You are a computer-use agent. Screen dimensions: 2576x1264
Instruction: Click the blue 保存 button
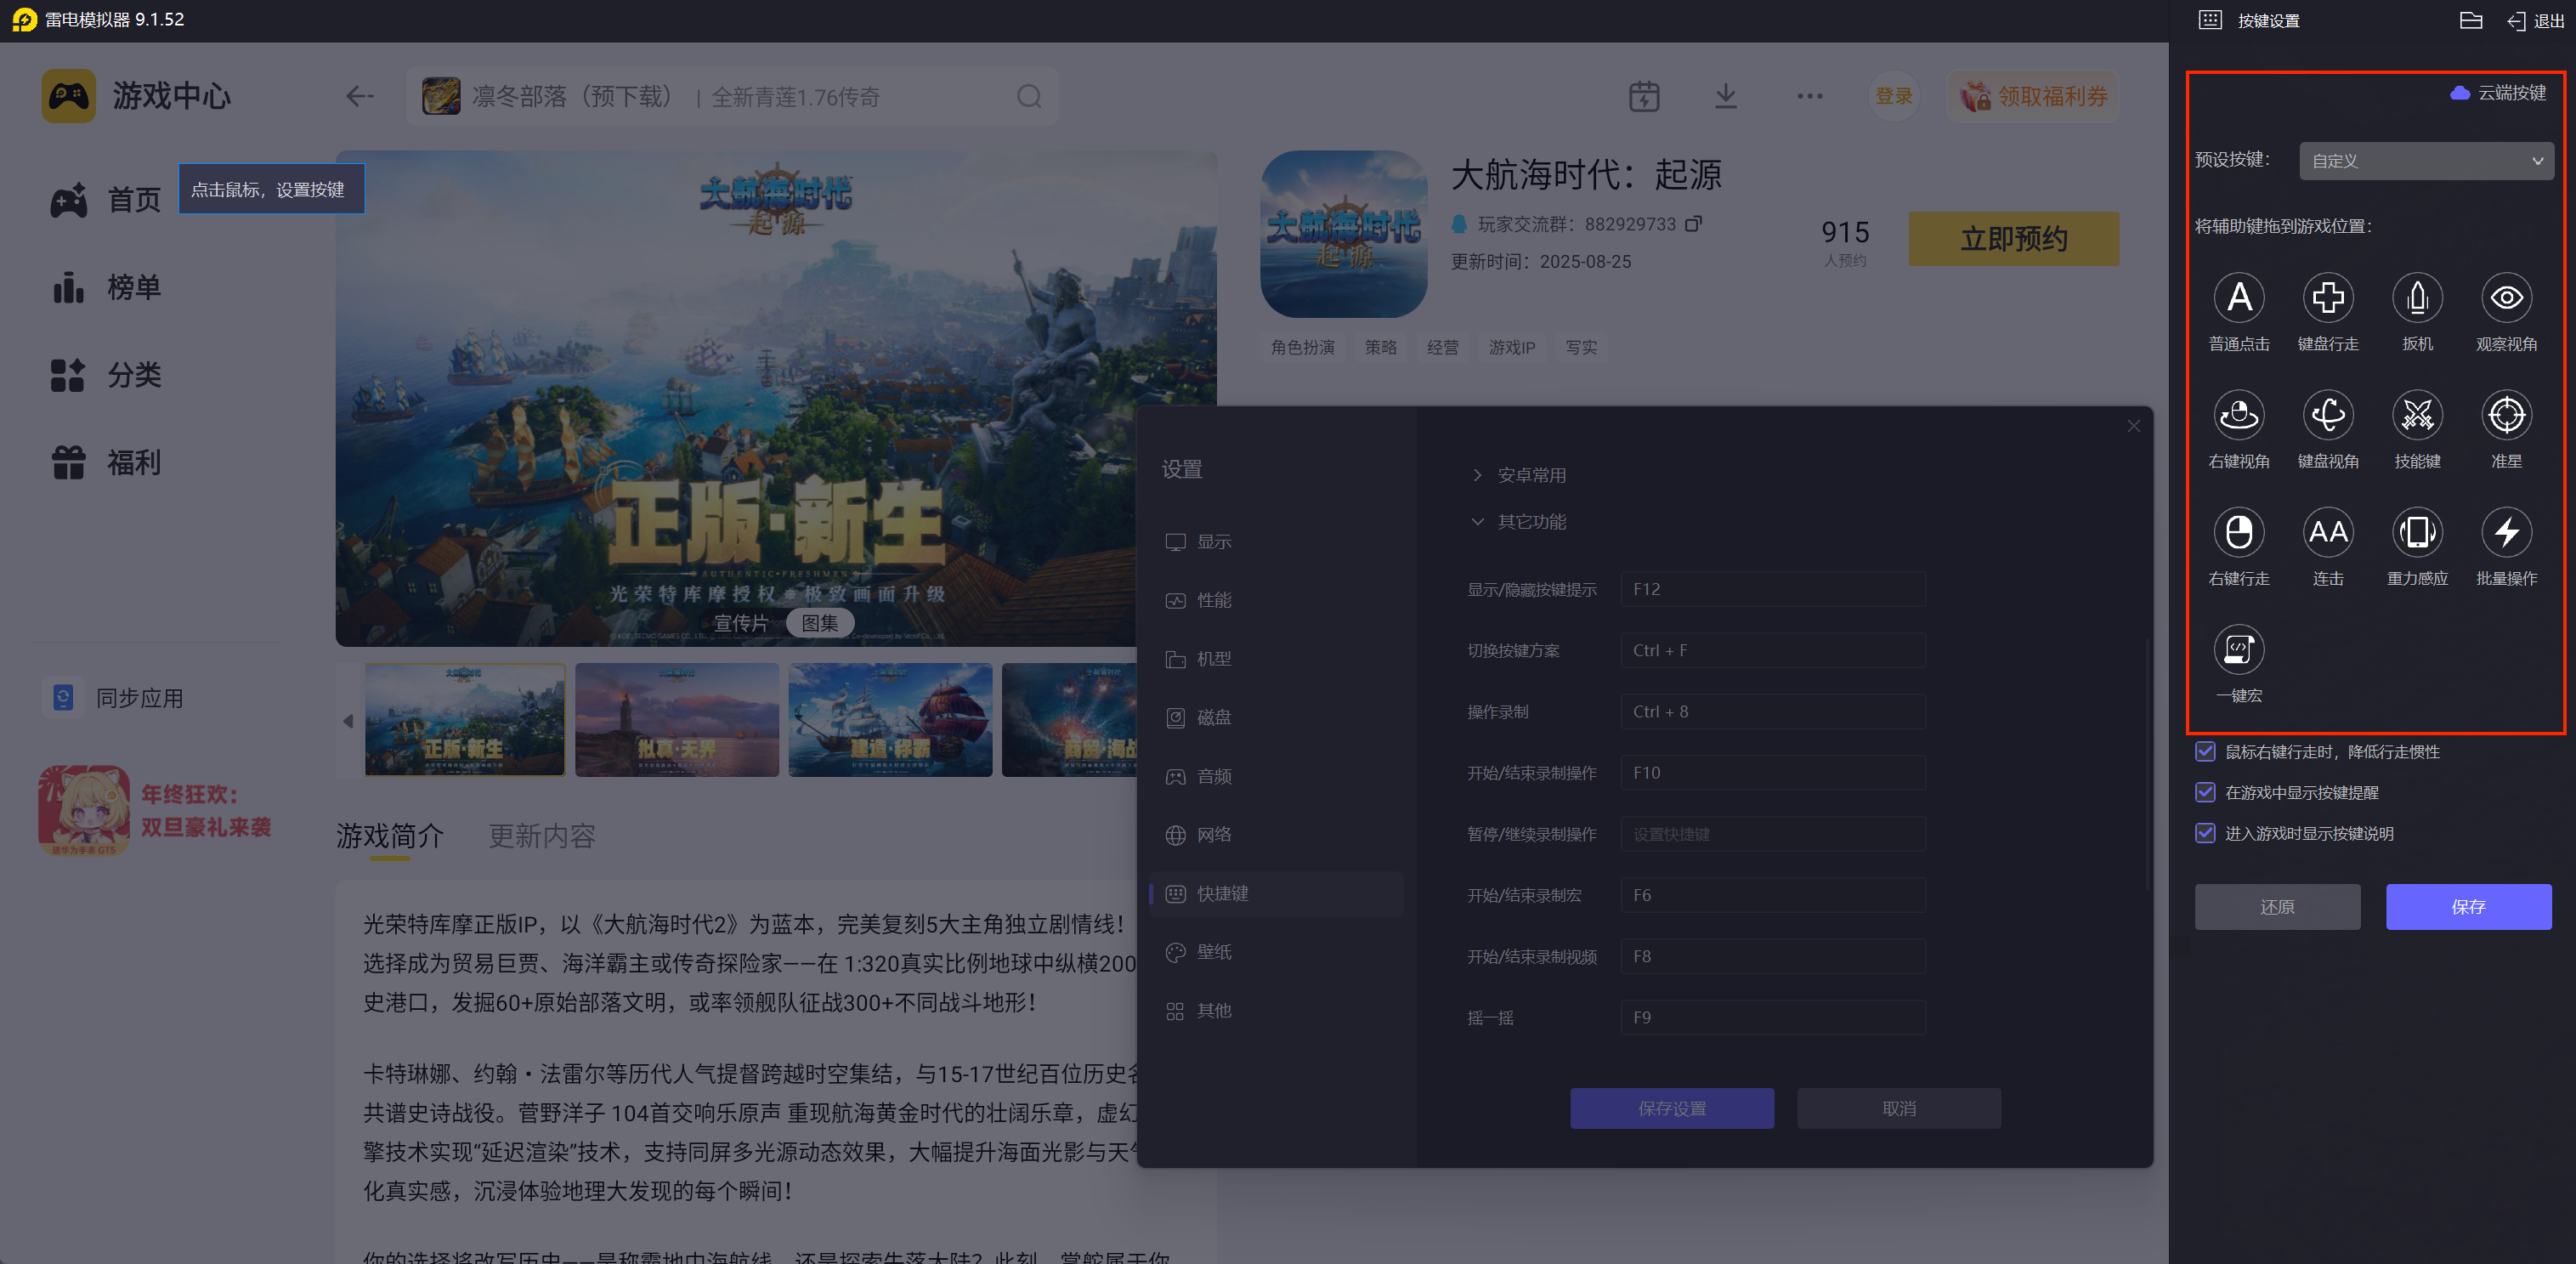[x=2467, y=906]
